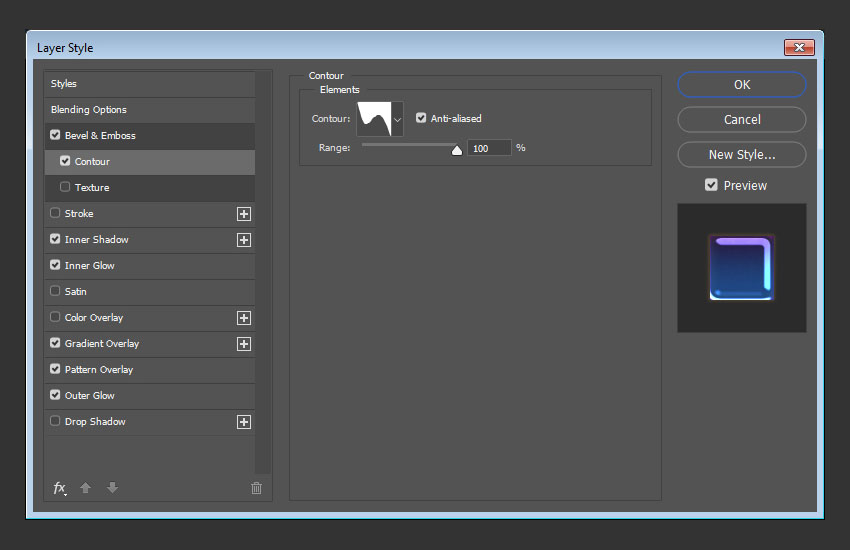Select the Bevel & Emboss label
Viewport: 850px width, 550px height.
[100, 135]
